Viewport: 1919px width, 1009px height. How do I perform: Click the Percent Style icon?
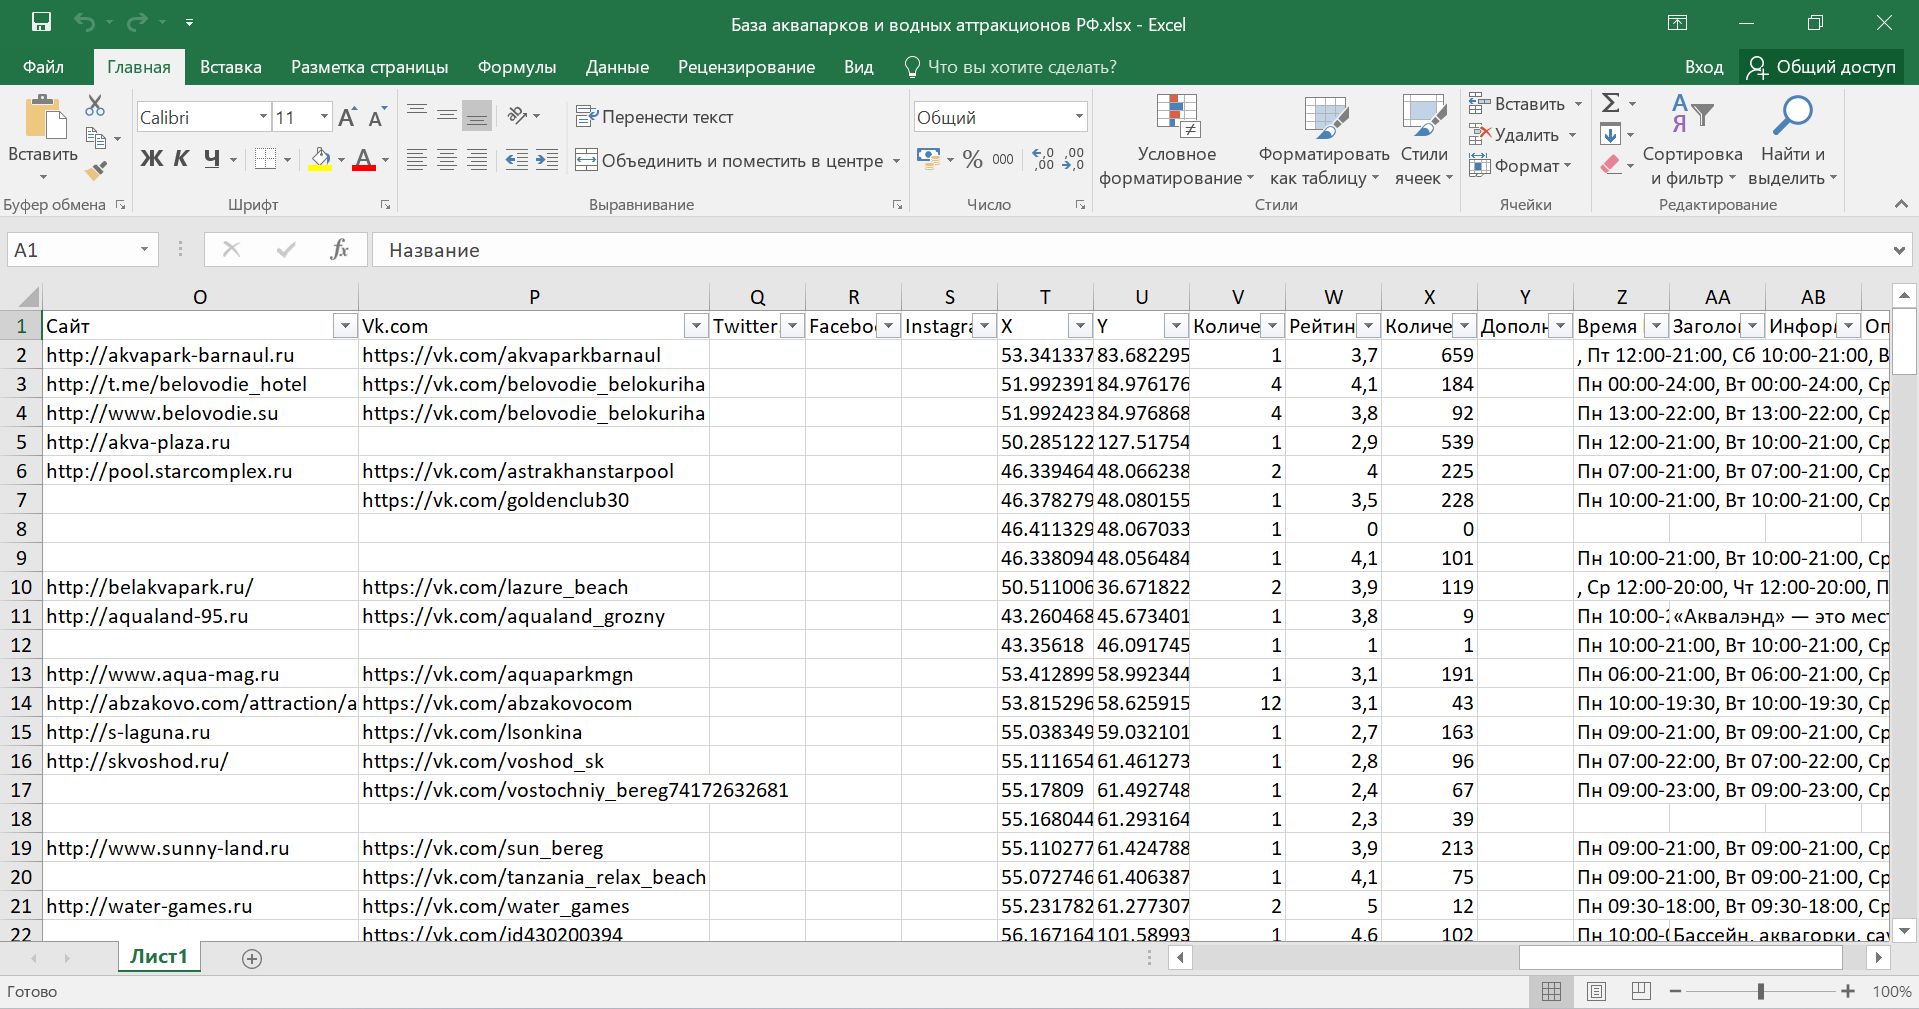[972, 160]
